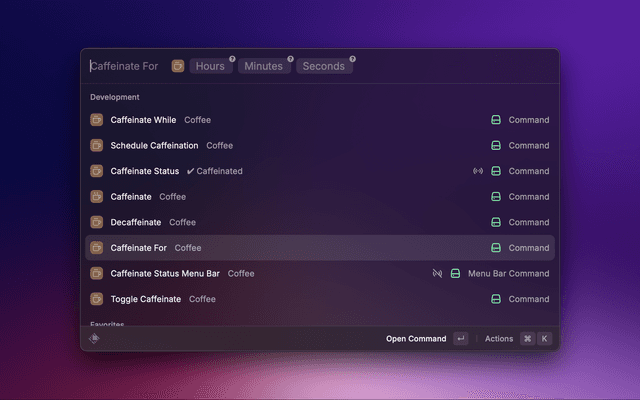Select the Caffeinate command
The image size is (640, 400).
click(x=131, y=197)
